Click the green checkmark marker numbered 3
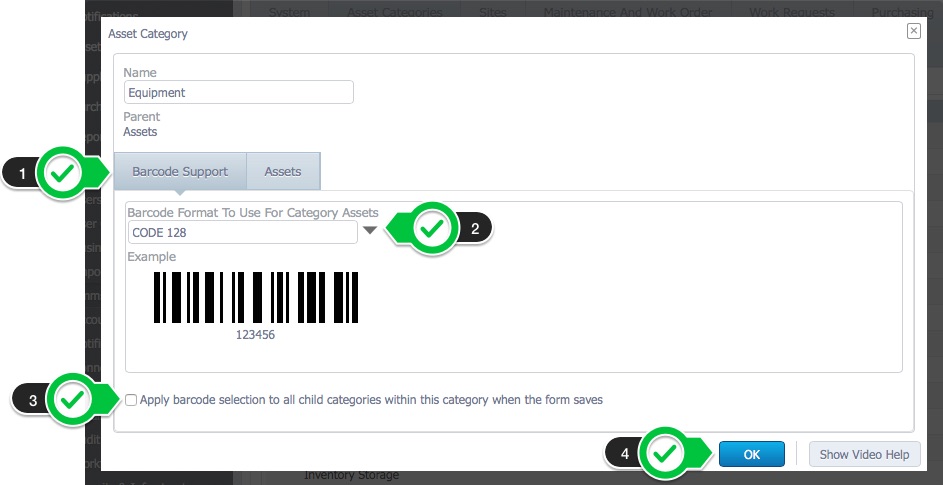The image size is (943, 485). [73, 400]
